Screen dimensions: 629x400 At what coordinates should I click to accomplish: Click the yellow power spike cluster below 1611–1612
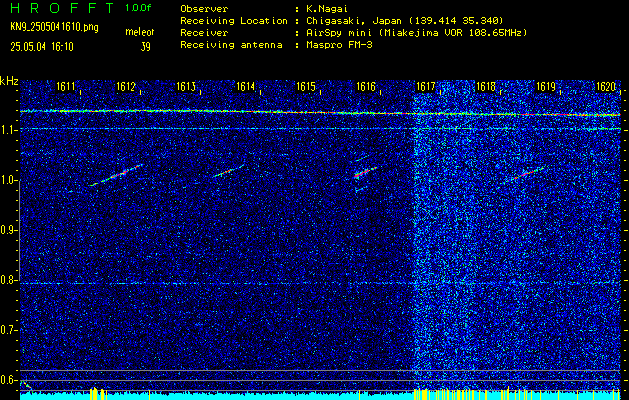click(98, 393)
